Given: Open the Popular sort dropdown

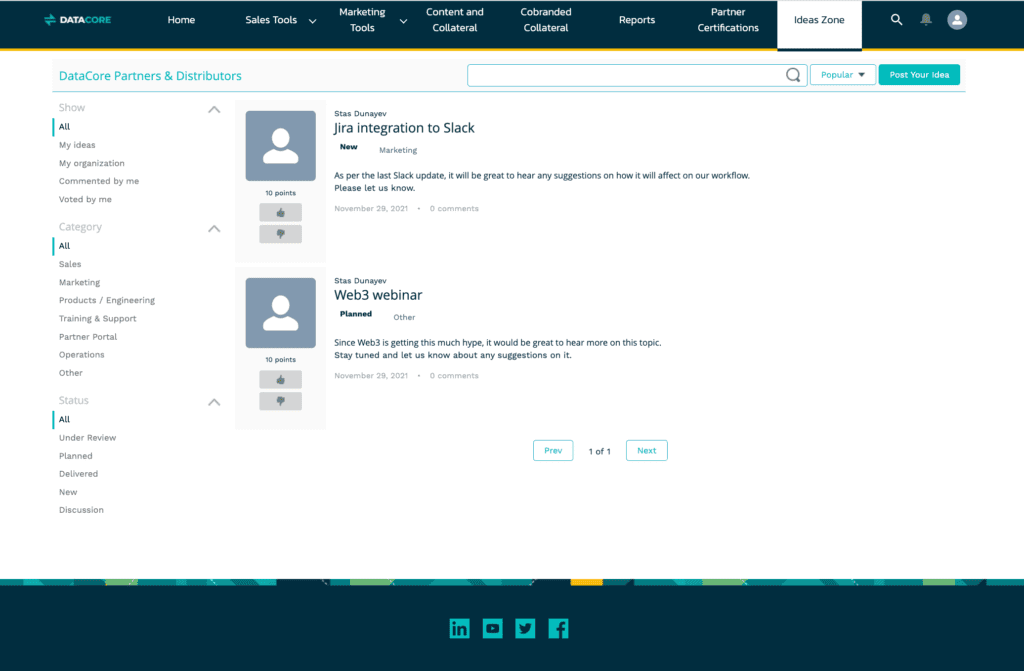Looking at the screenshot, I should (842, 75).
